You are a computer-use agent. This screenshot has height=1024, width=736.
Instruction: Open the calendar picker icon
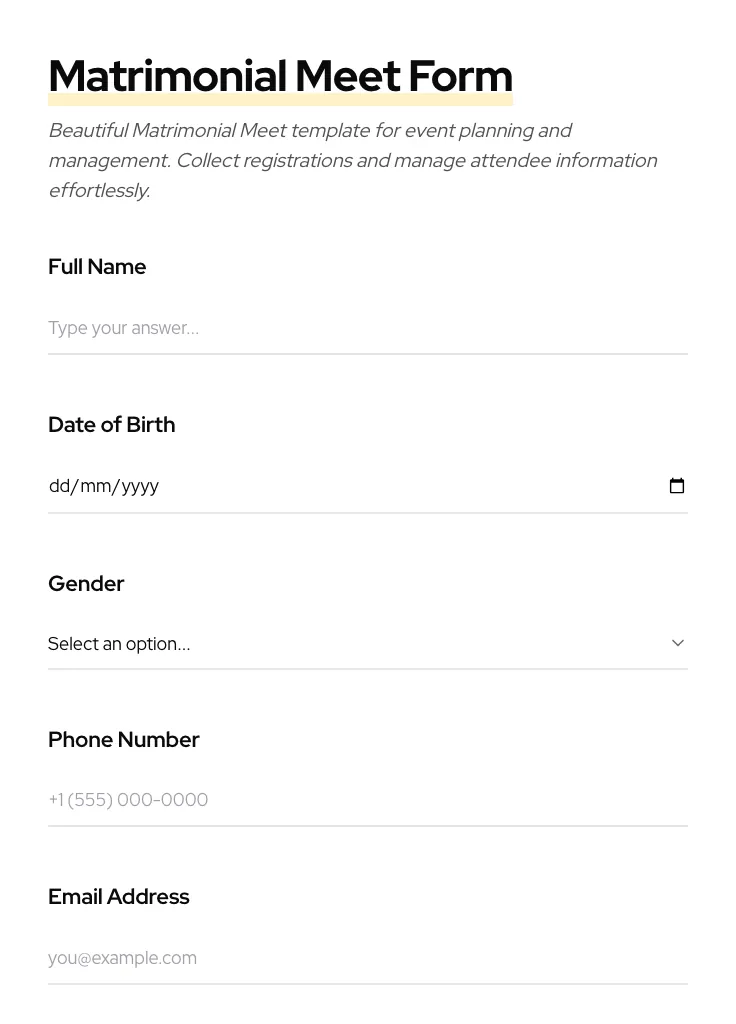[x=677, y=486]
